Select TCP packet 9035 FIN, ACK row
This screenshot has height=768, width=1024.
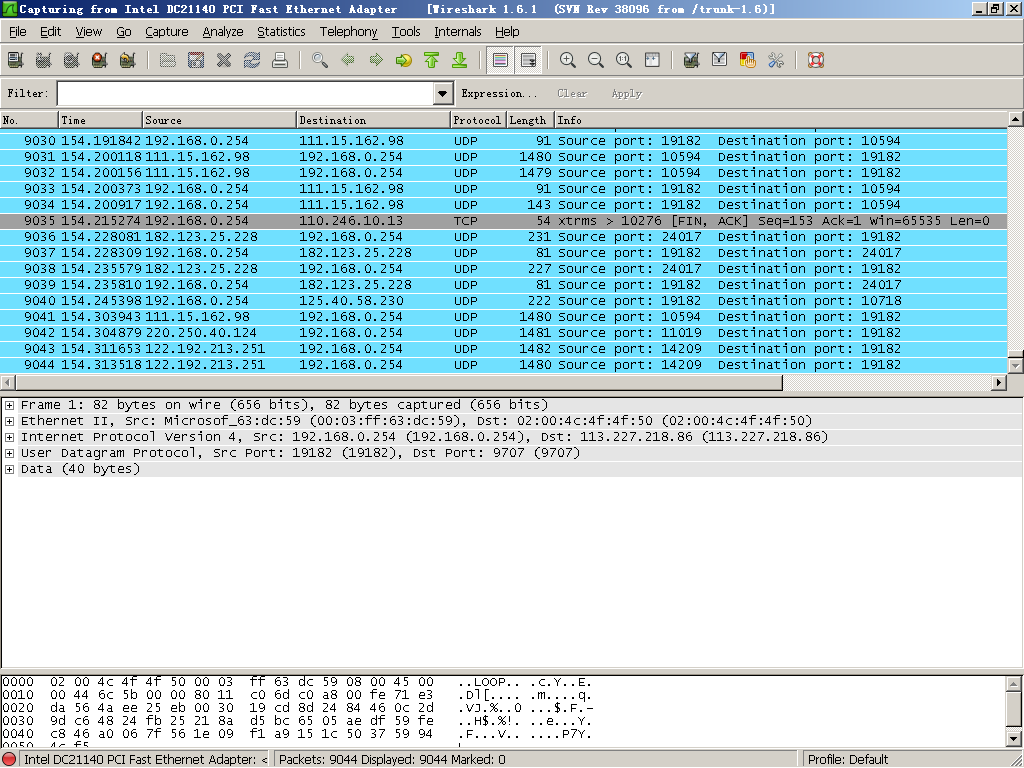click(504, 221)
